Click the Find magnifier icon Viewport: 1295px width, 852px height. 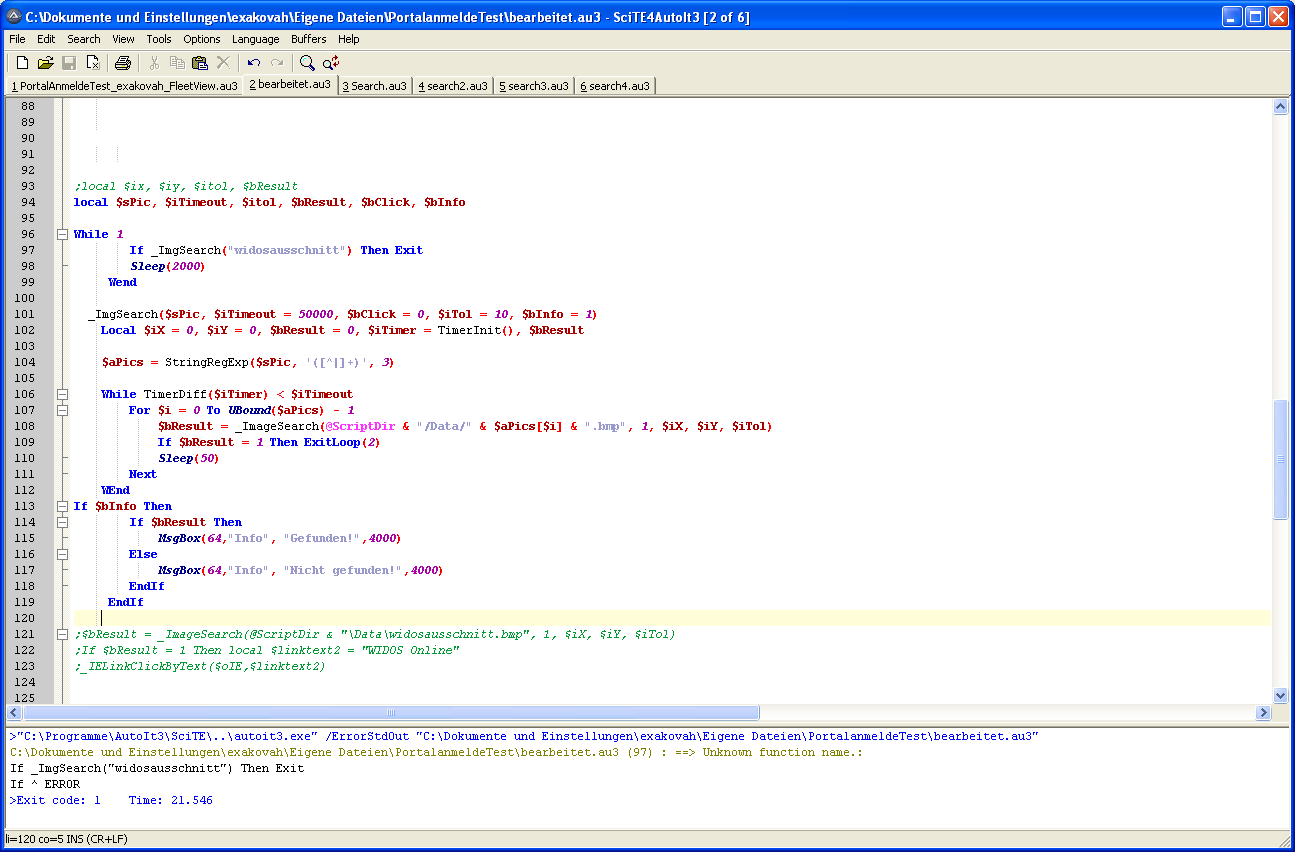(x=307, y=63)
